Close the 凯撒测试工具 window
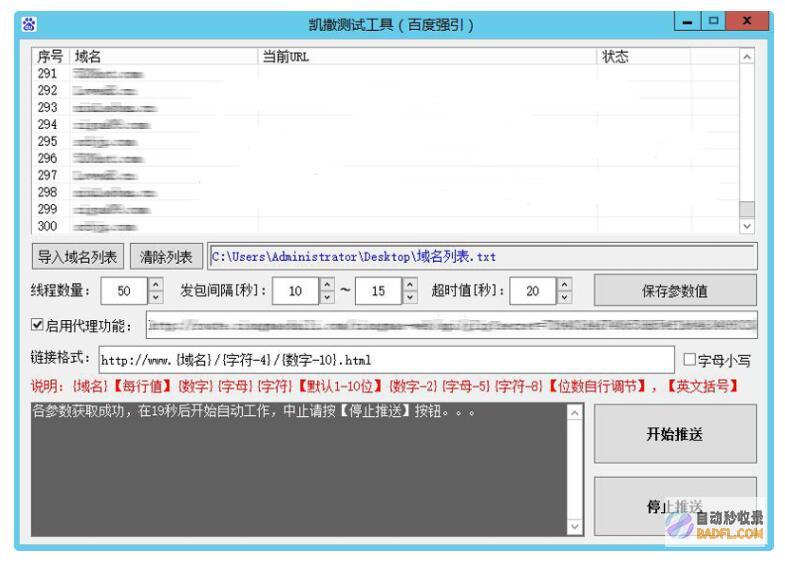 click(747, 21)
